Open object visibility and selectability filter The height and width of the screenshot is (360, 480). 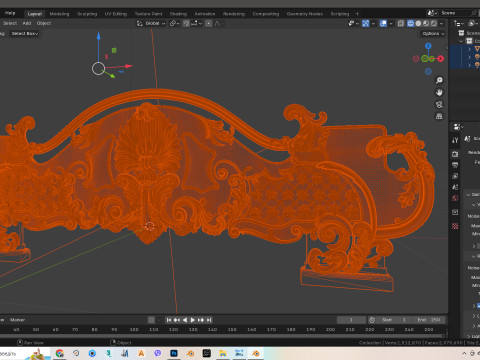[353, 23]
